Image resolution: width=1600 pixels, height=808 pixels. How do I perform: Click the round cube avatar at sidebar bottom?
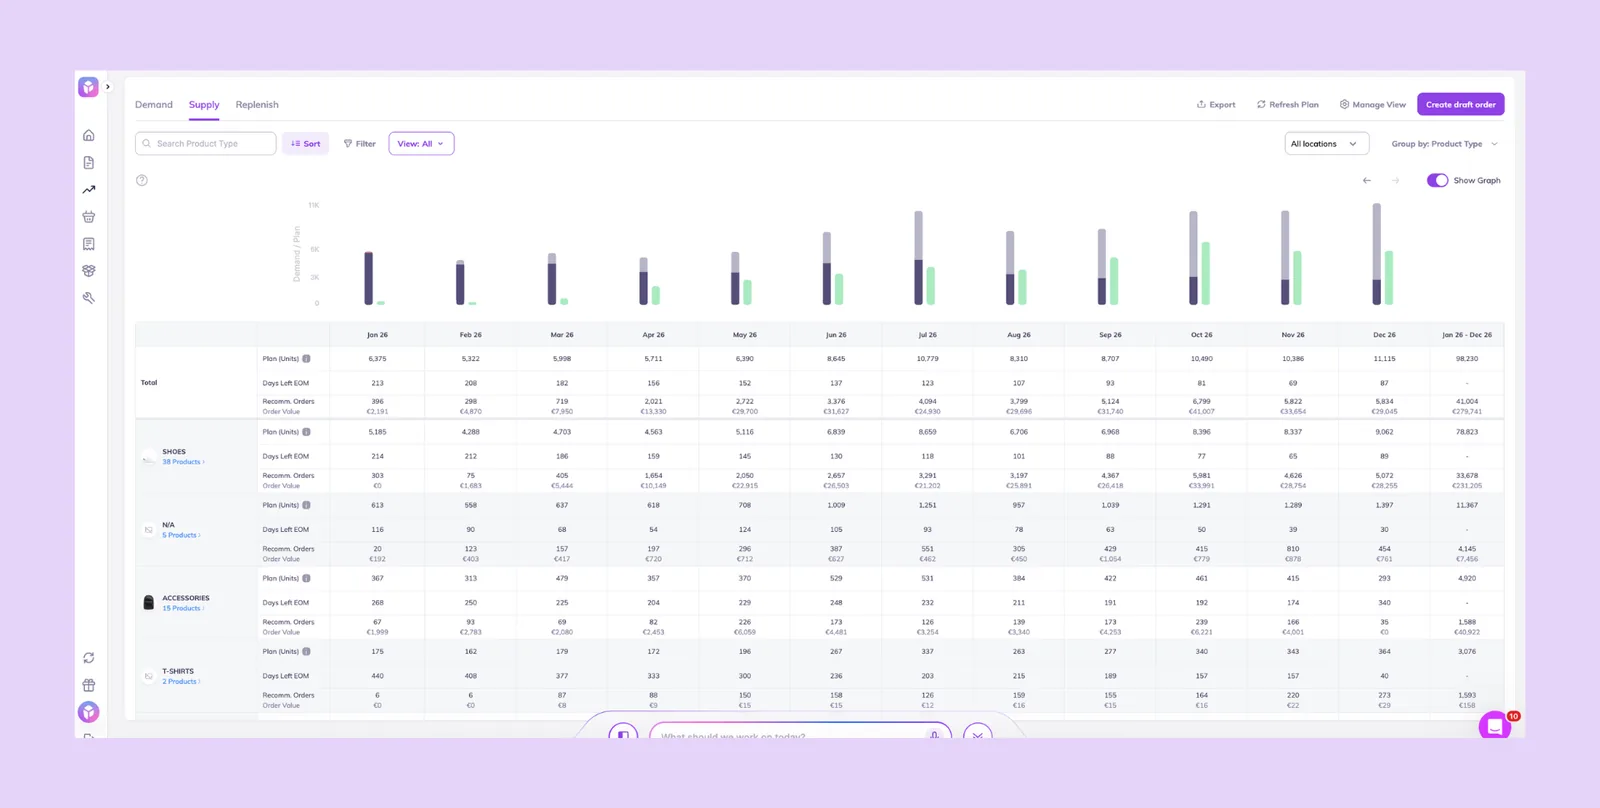[x=89, y=712]
